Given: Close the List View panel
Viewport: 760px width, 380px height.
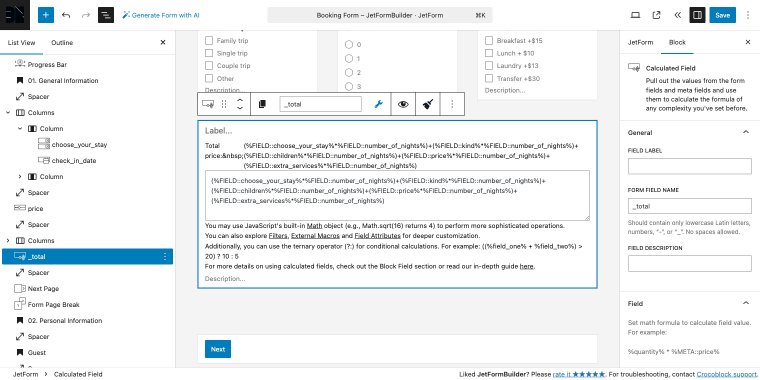Looking at the screenshot, I should tap(163, 43).
